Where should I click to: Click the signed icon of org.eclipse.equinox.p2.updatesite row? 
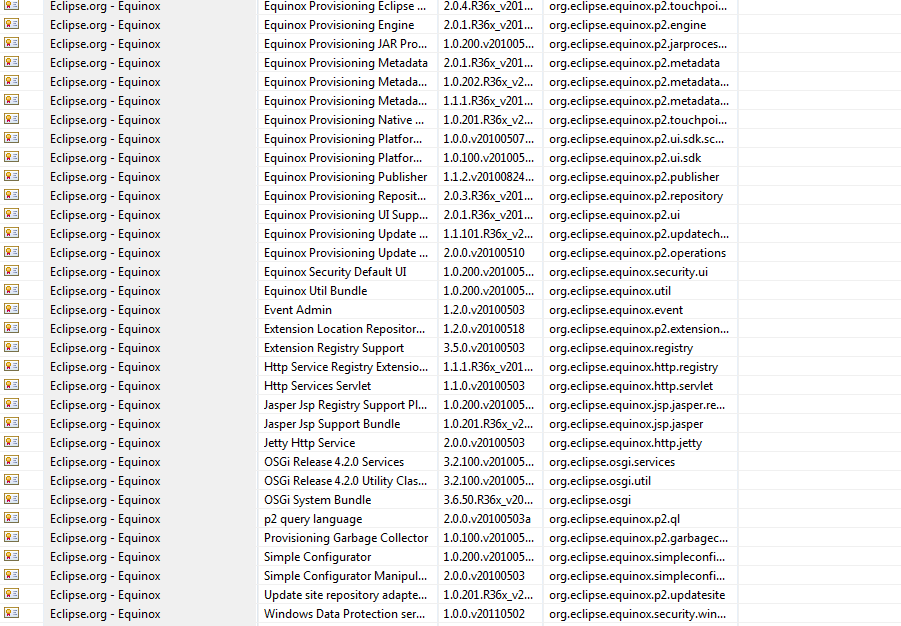(x=11, y=593)
